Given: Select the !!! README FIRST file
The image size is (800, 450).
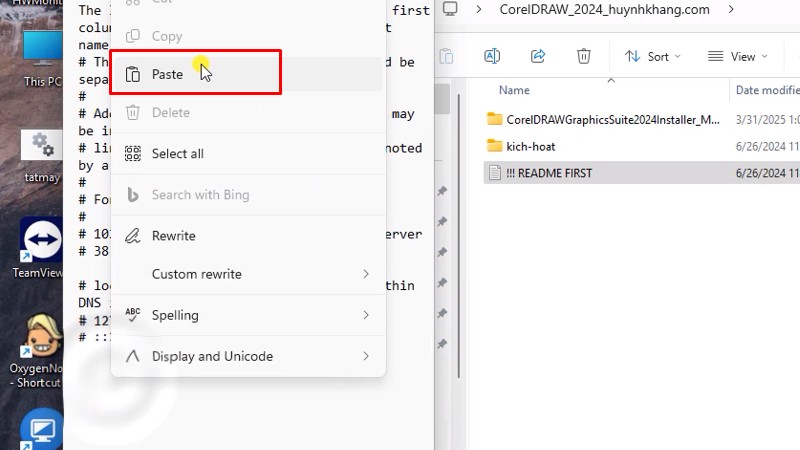Looking at the screenshot, I should (548, 173).
